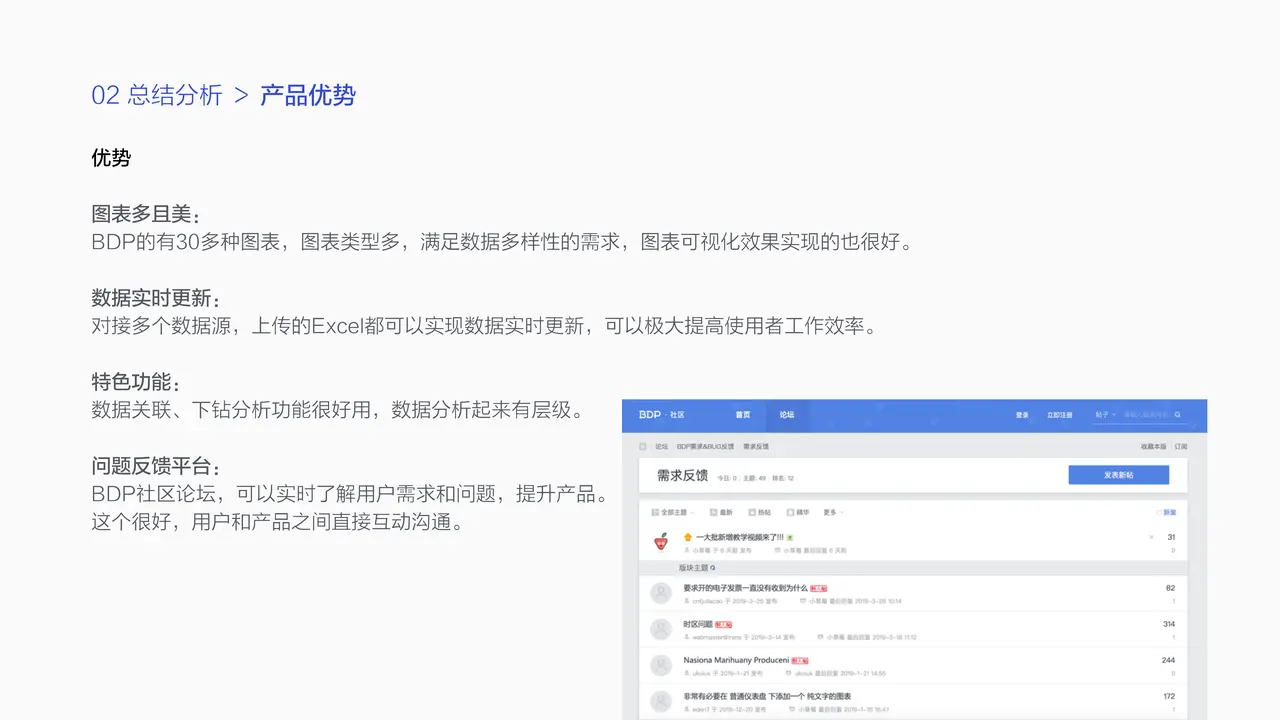Click the red tag beside 时区问题
1280x720 pixels.
[724, 624]
